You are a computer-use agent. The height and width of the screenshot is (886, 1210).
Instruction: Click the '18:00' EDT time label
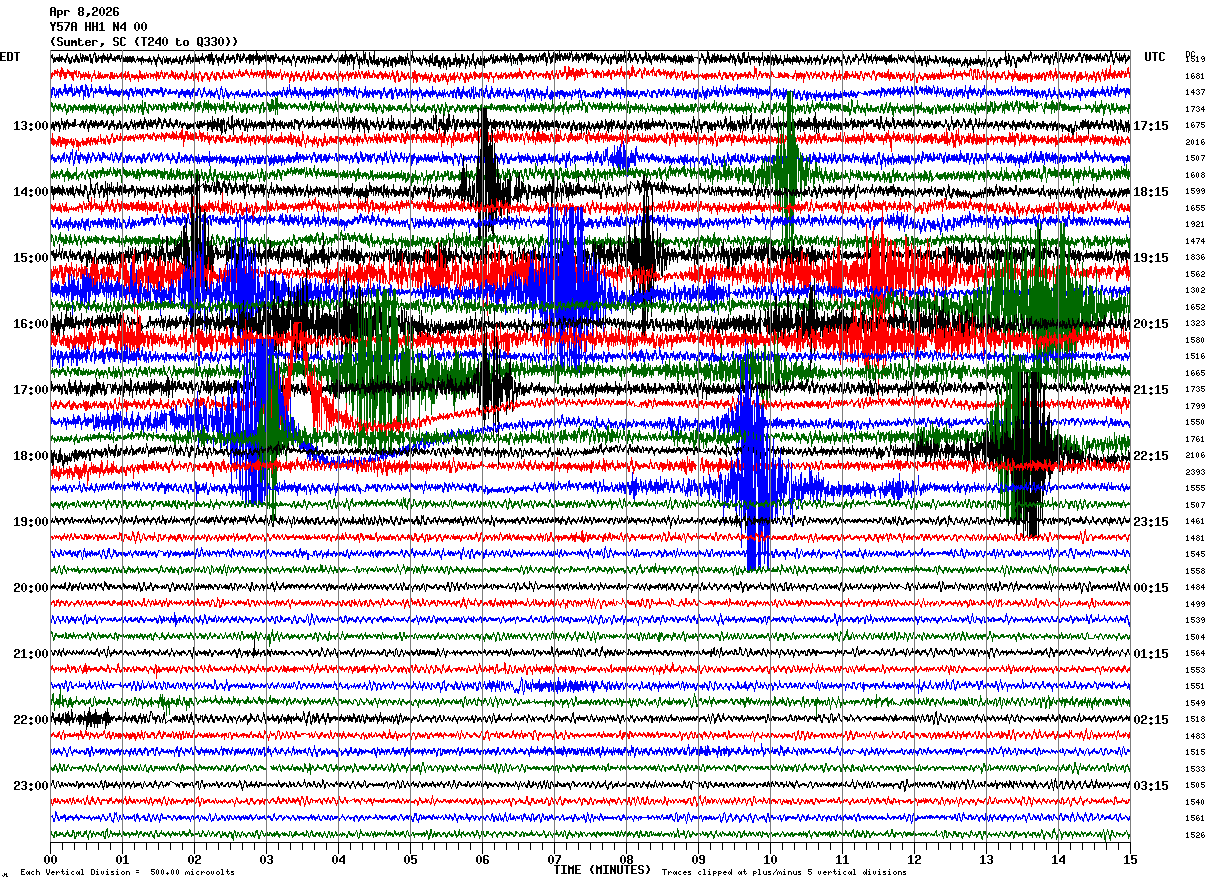tap(31, 456)
